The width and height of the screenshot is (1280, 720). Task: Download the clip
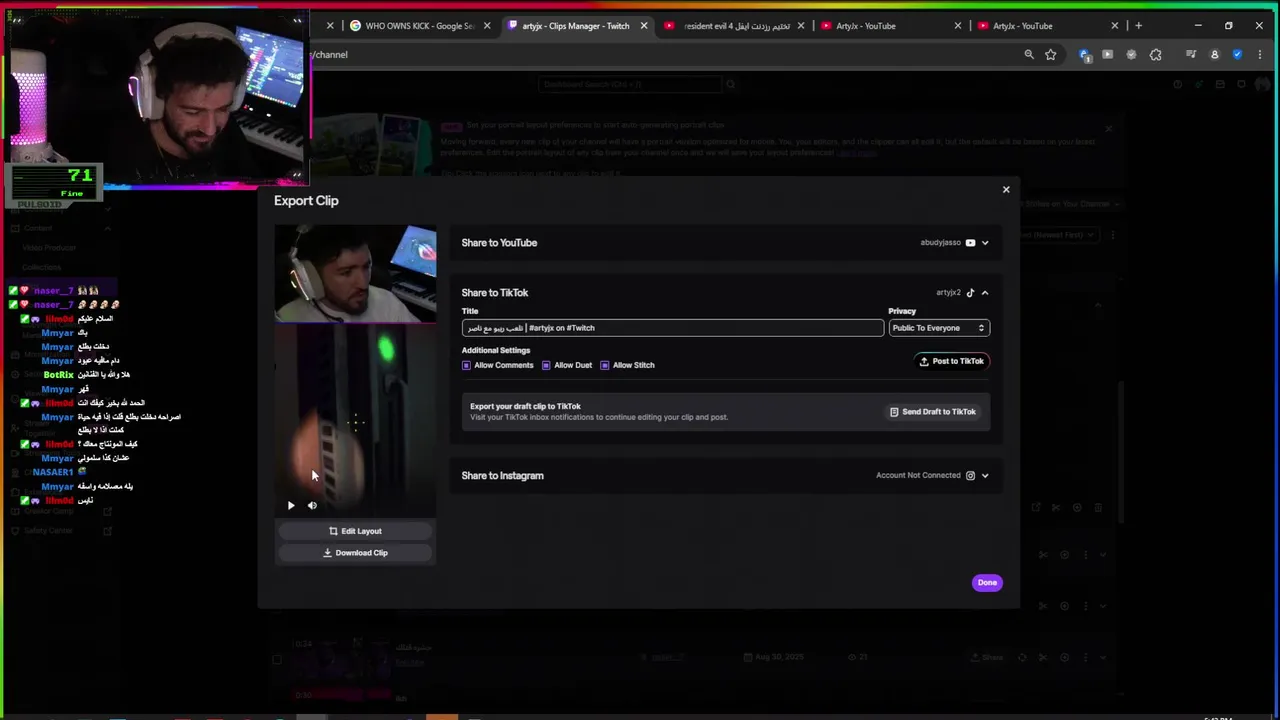(x=355, y=553)
